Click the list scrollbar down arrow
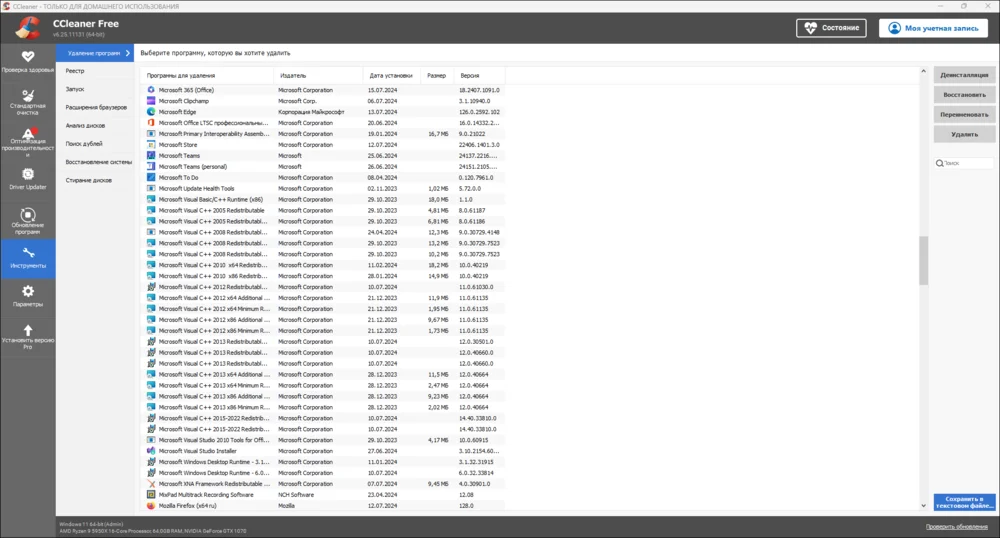 point(923,505)
